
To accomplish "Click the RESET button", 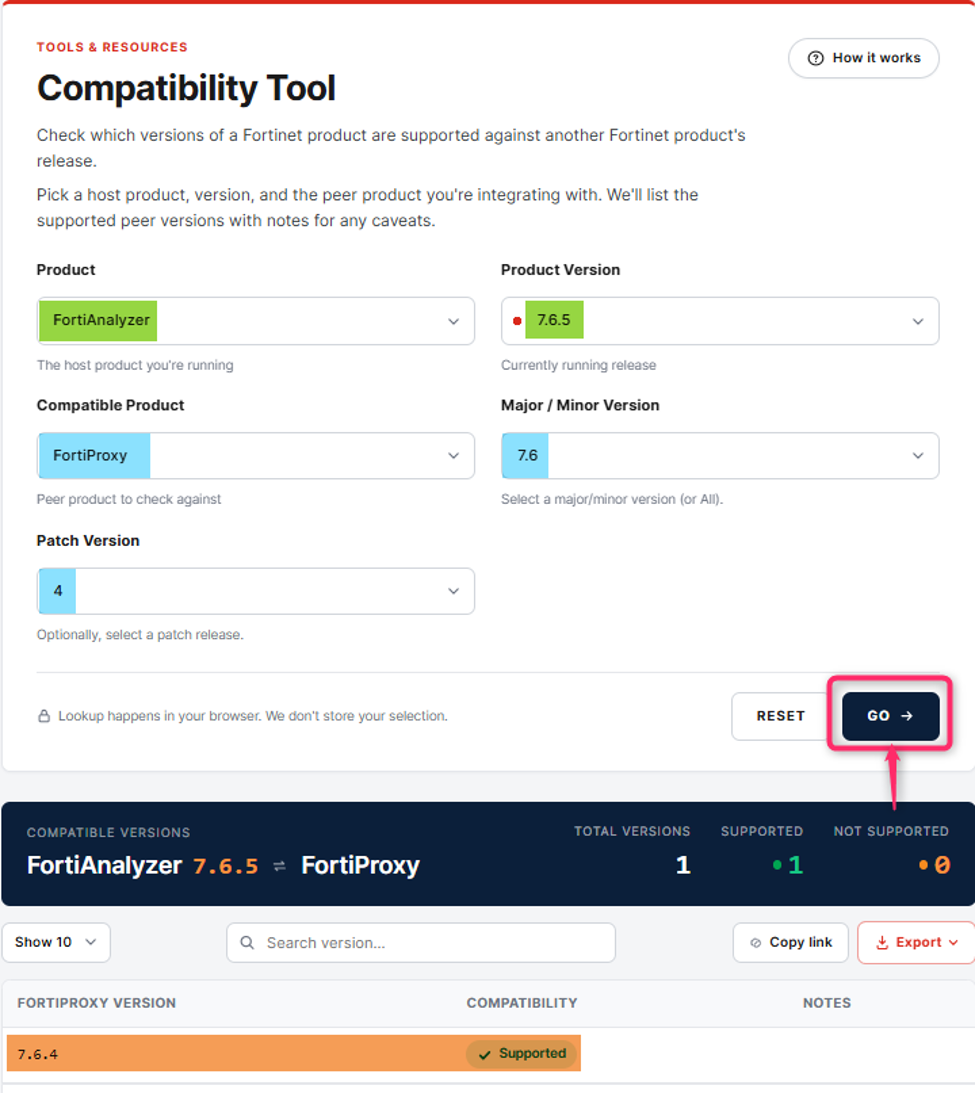I will click(781, 716).
